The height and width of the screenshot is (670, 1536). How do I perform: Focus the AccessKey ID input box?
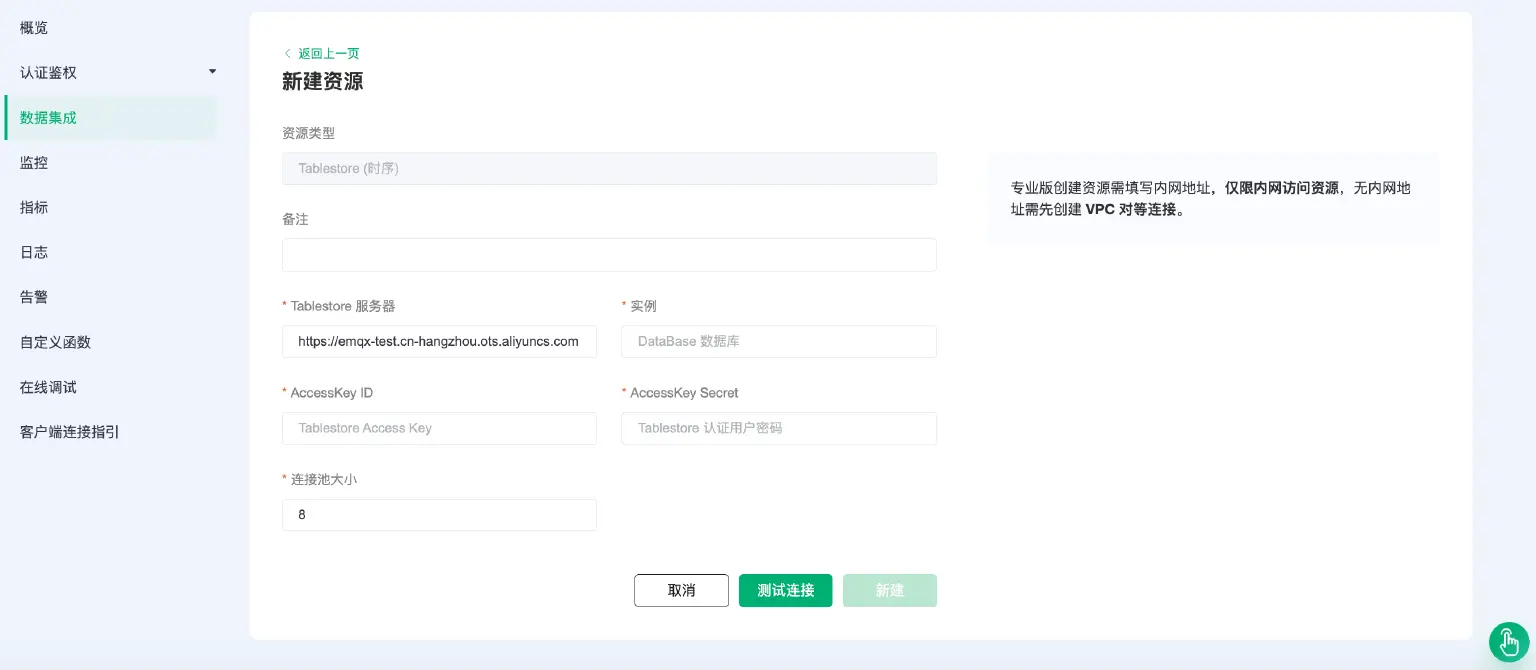pyautogui.click(x=439, y=428)
